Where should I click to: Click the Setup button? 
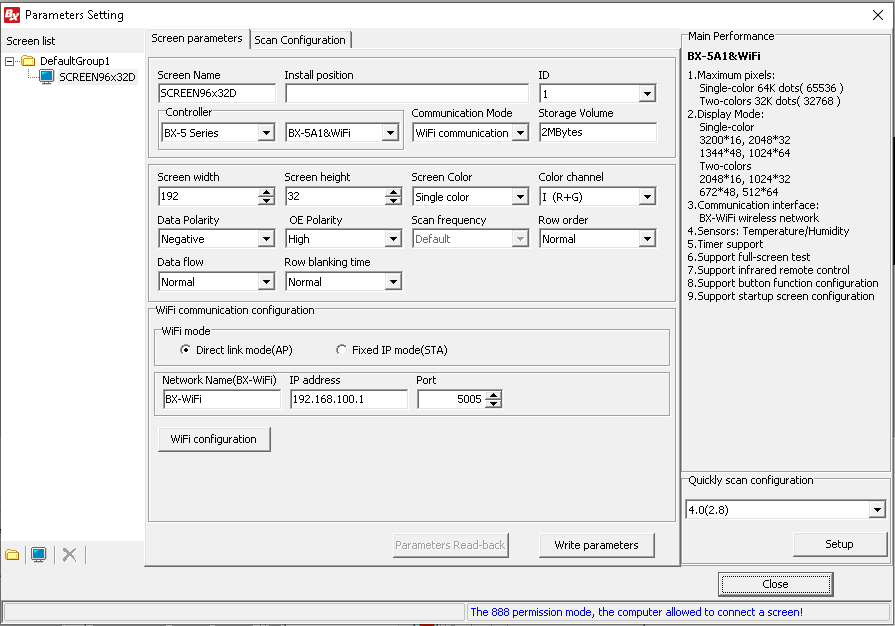tap(840, 544)
